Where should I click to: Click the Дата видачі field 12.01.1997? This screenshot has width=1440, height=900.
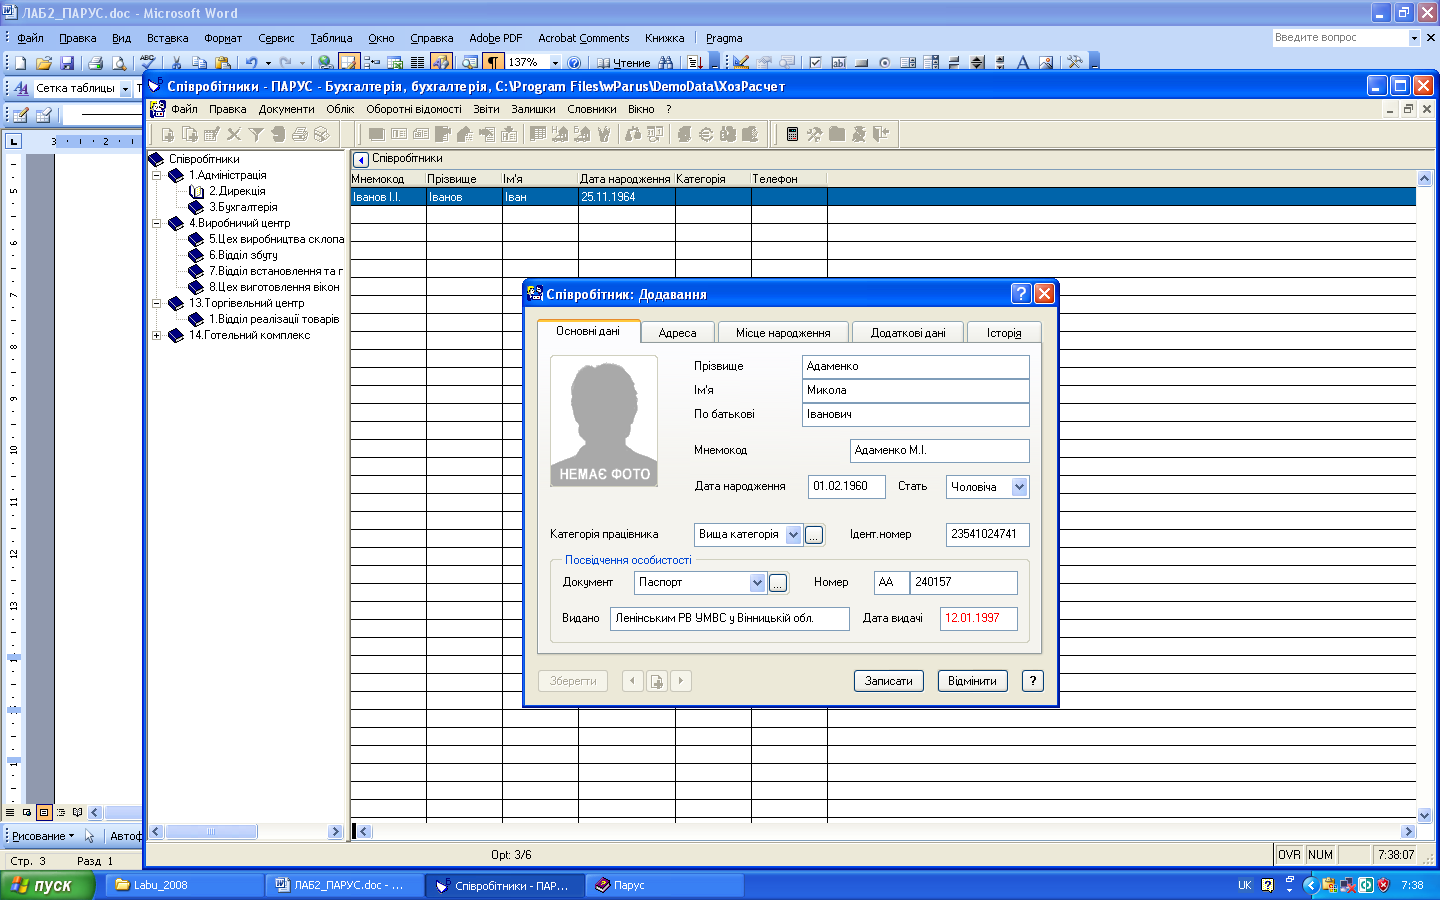tap(978, 619)
